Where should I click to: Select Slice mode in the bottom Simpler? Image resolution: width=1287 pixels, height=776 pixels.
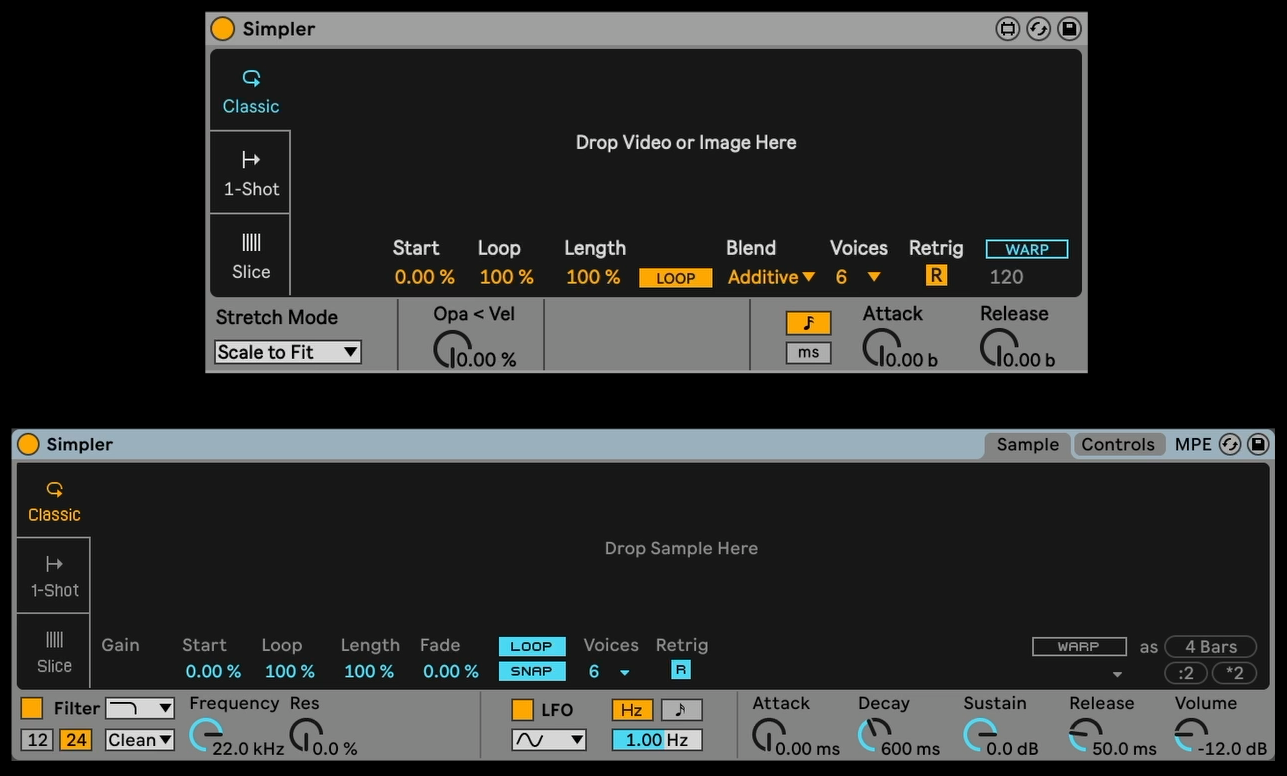point(54,651)
